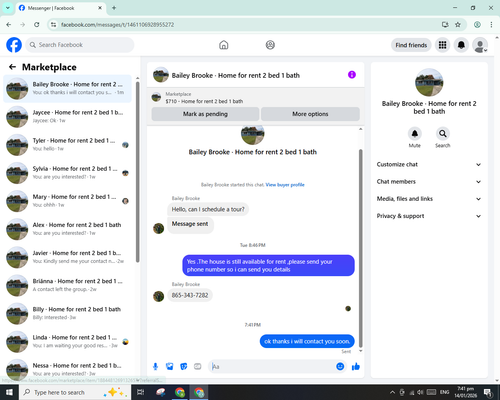
Task: Open the Menu grid icon
Action: coord(442,45)
